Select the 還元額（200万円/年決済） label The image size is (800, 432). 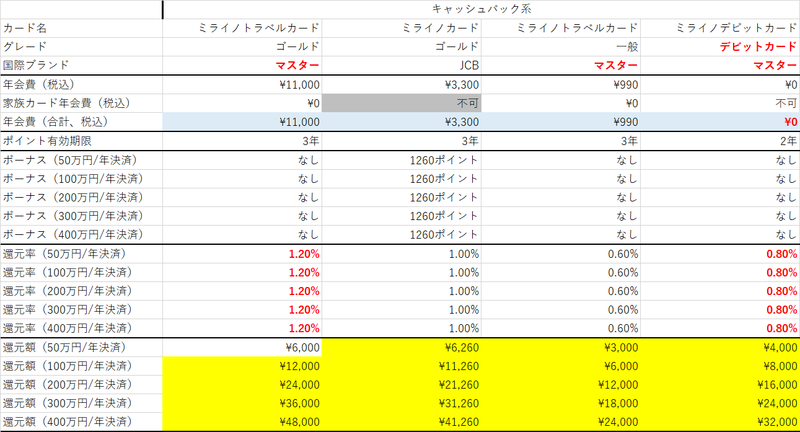pos(67,385)
